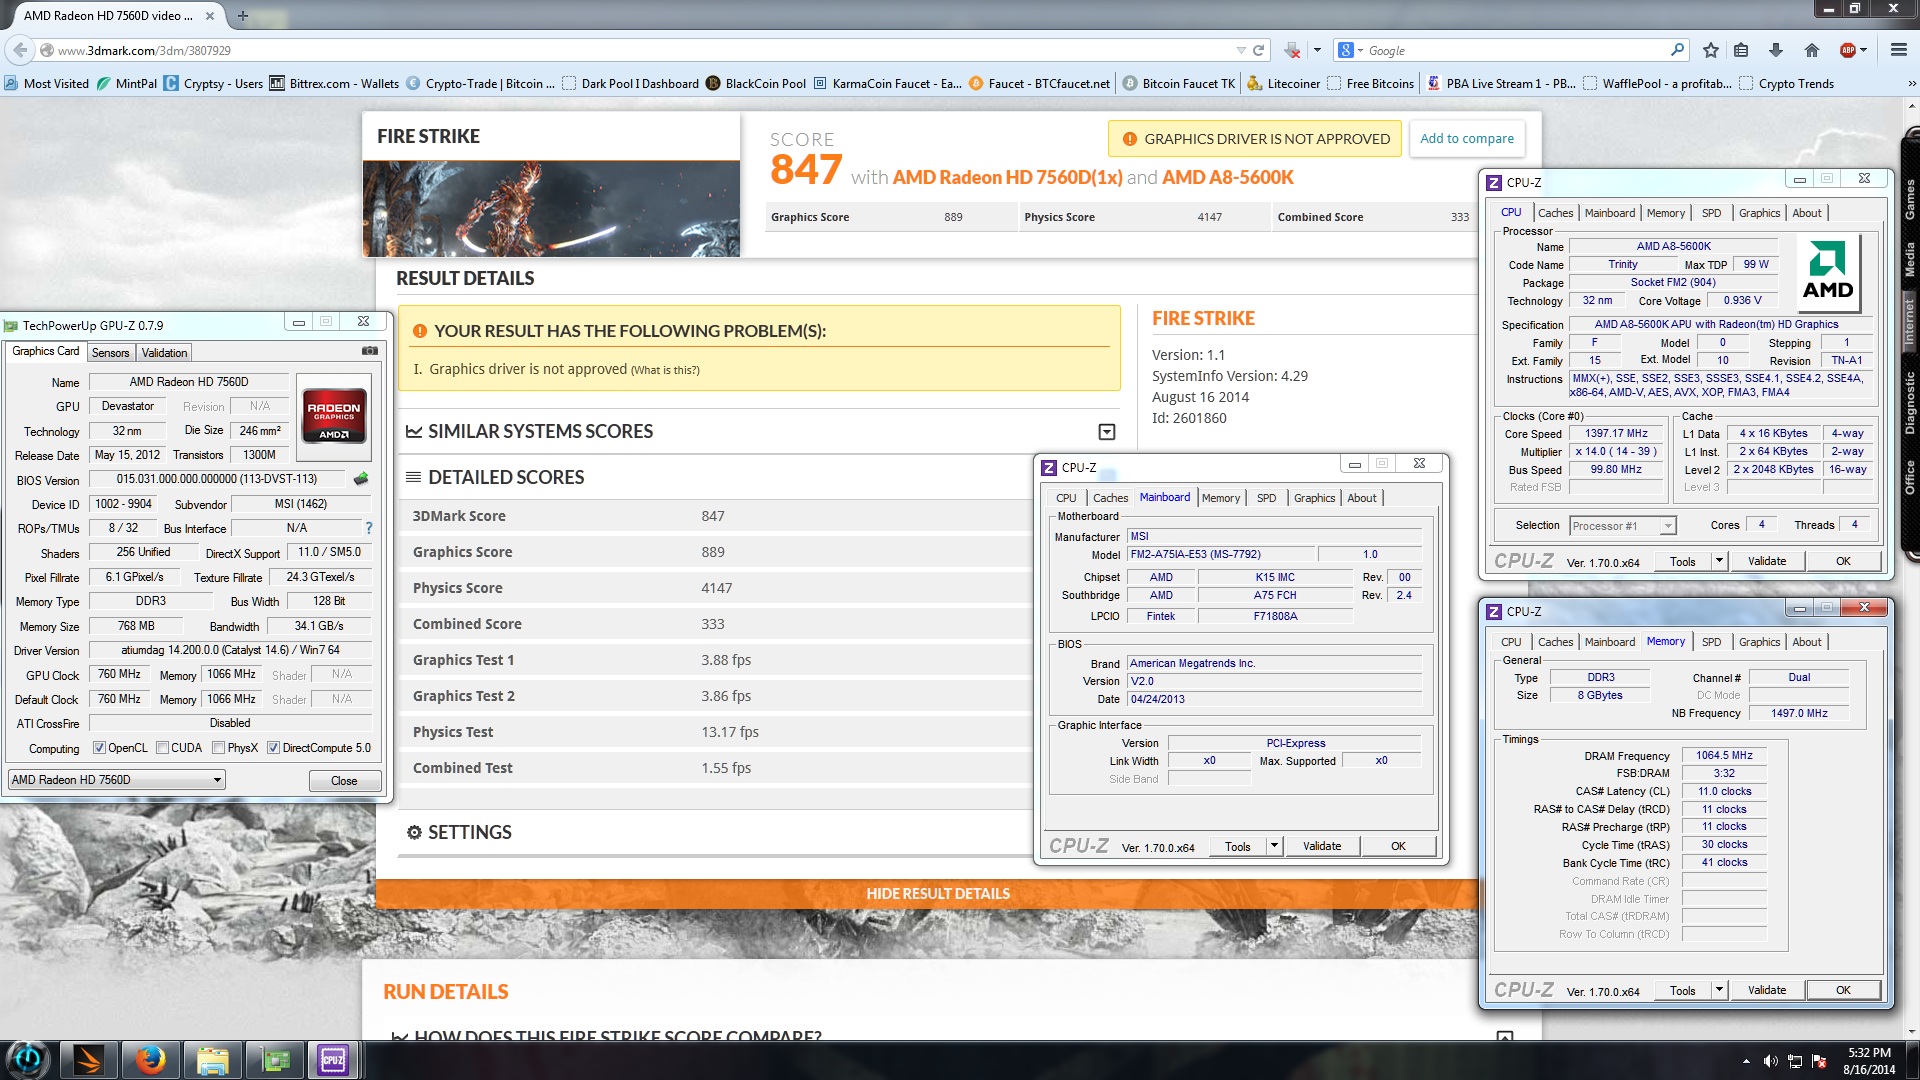1920x1080 pixels.
Task: Open File Explorer from the taskbar
Action: click(x=212, y=1060)
